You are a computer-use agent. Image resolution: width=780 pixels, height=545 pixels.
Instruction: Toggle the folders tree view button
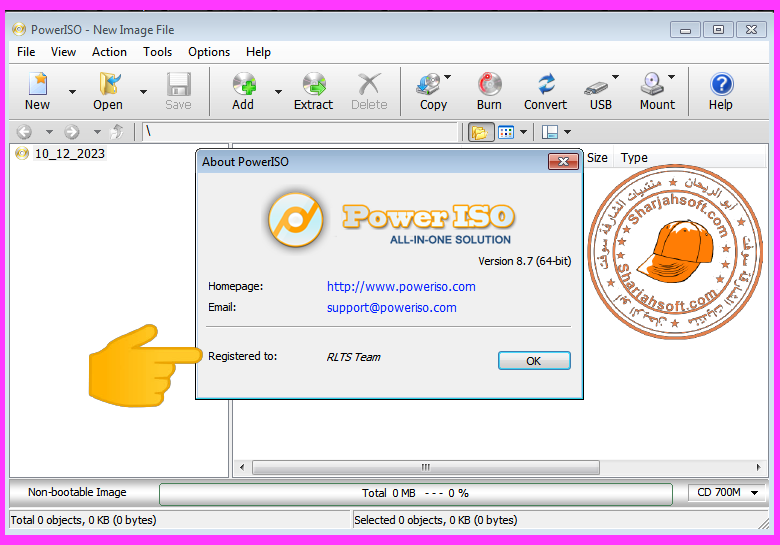[481, 132]
